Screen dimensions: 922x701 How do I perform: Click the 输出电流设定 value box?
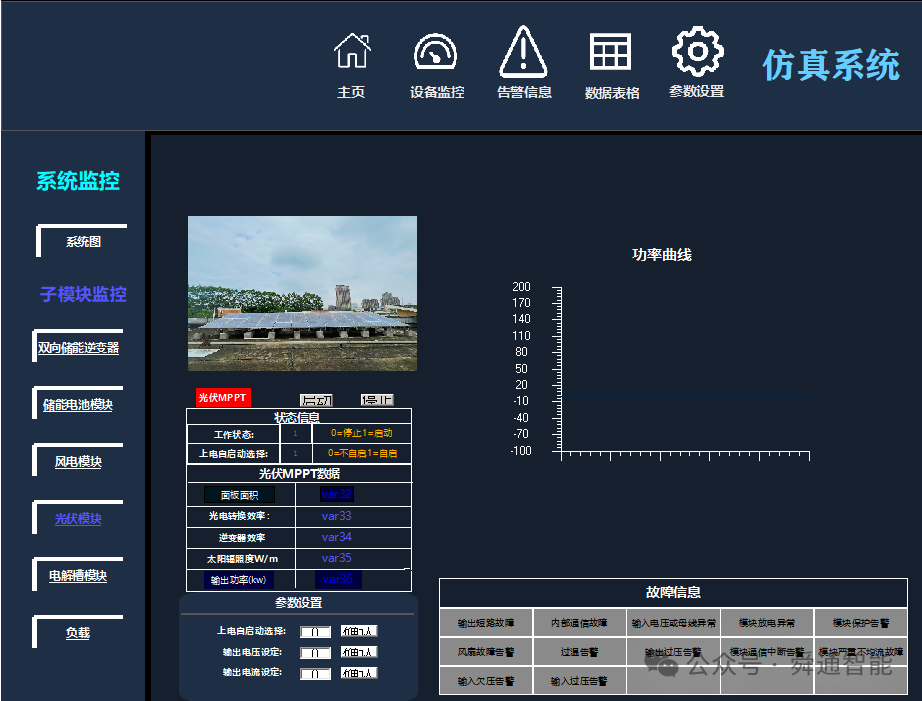pyautogui.click(x=317, y=673)
